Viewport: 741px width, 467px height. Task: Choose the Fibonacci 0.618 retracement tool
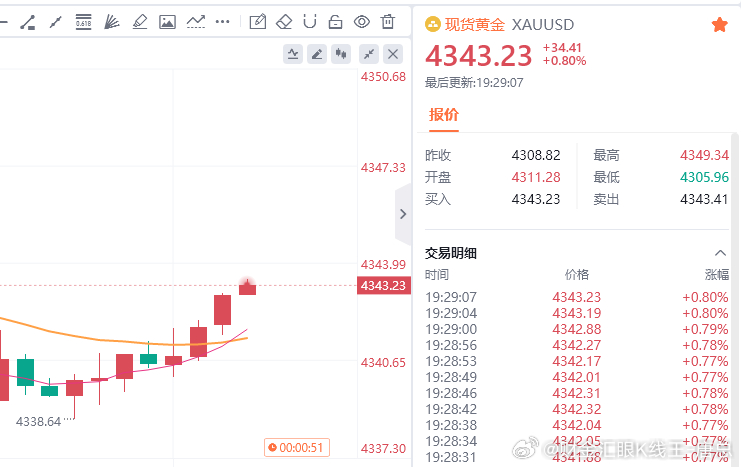click(x=84, y=22)
